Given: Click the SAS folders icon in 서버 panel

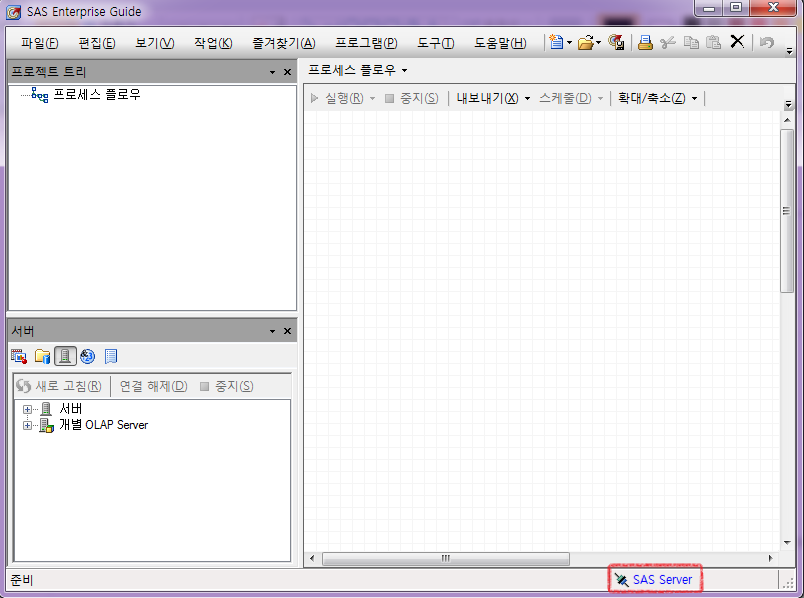Looking at the screenshot, I should (43, 356).
